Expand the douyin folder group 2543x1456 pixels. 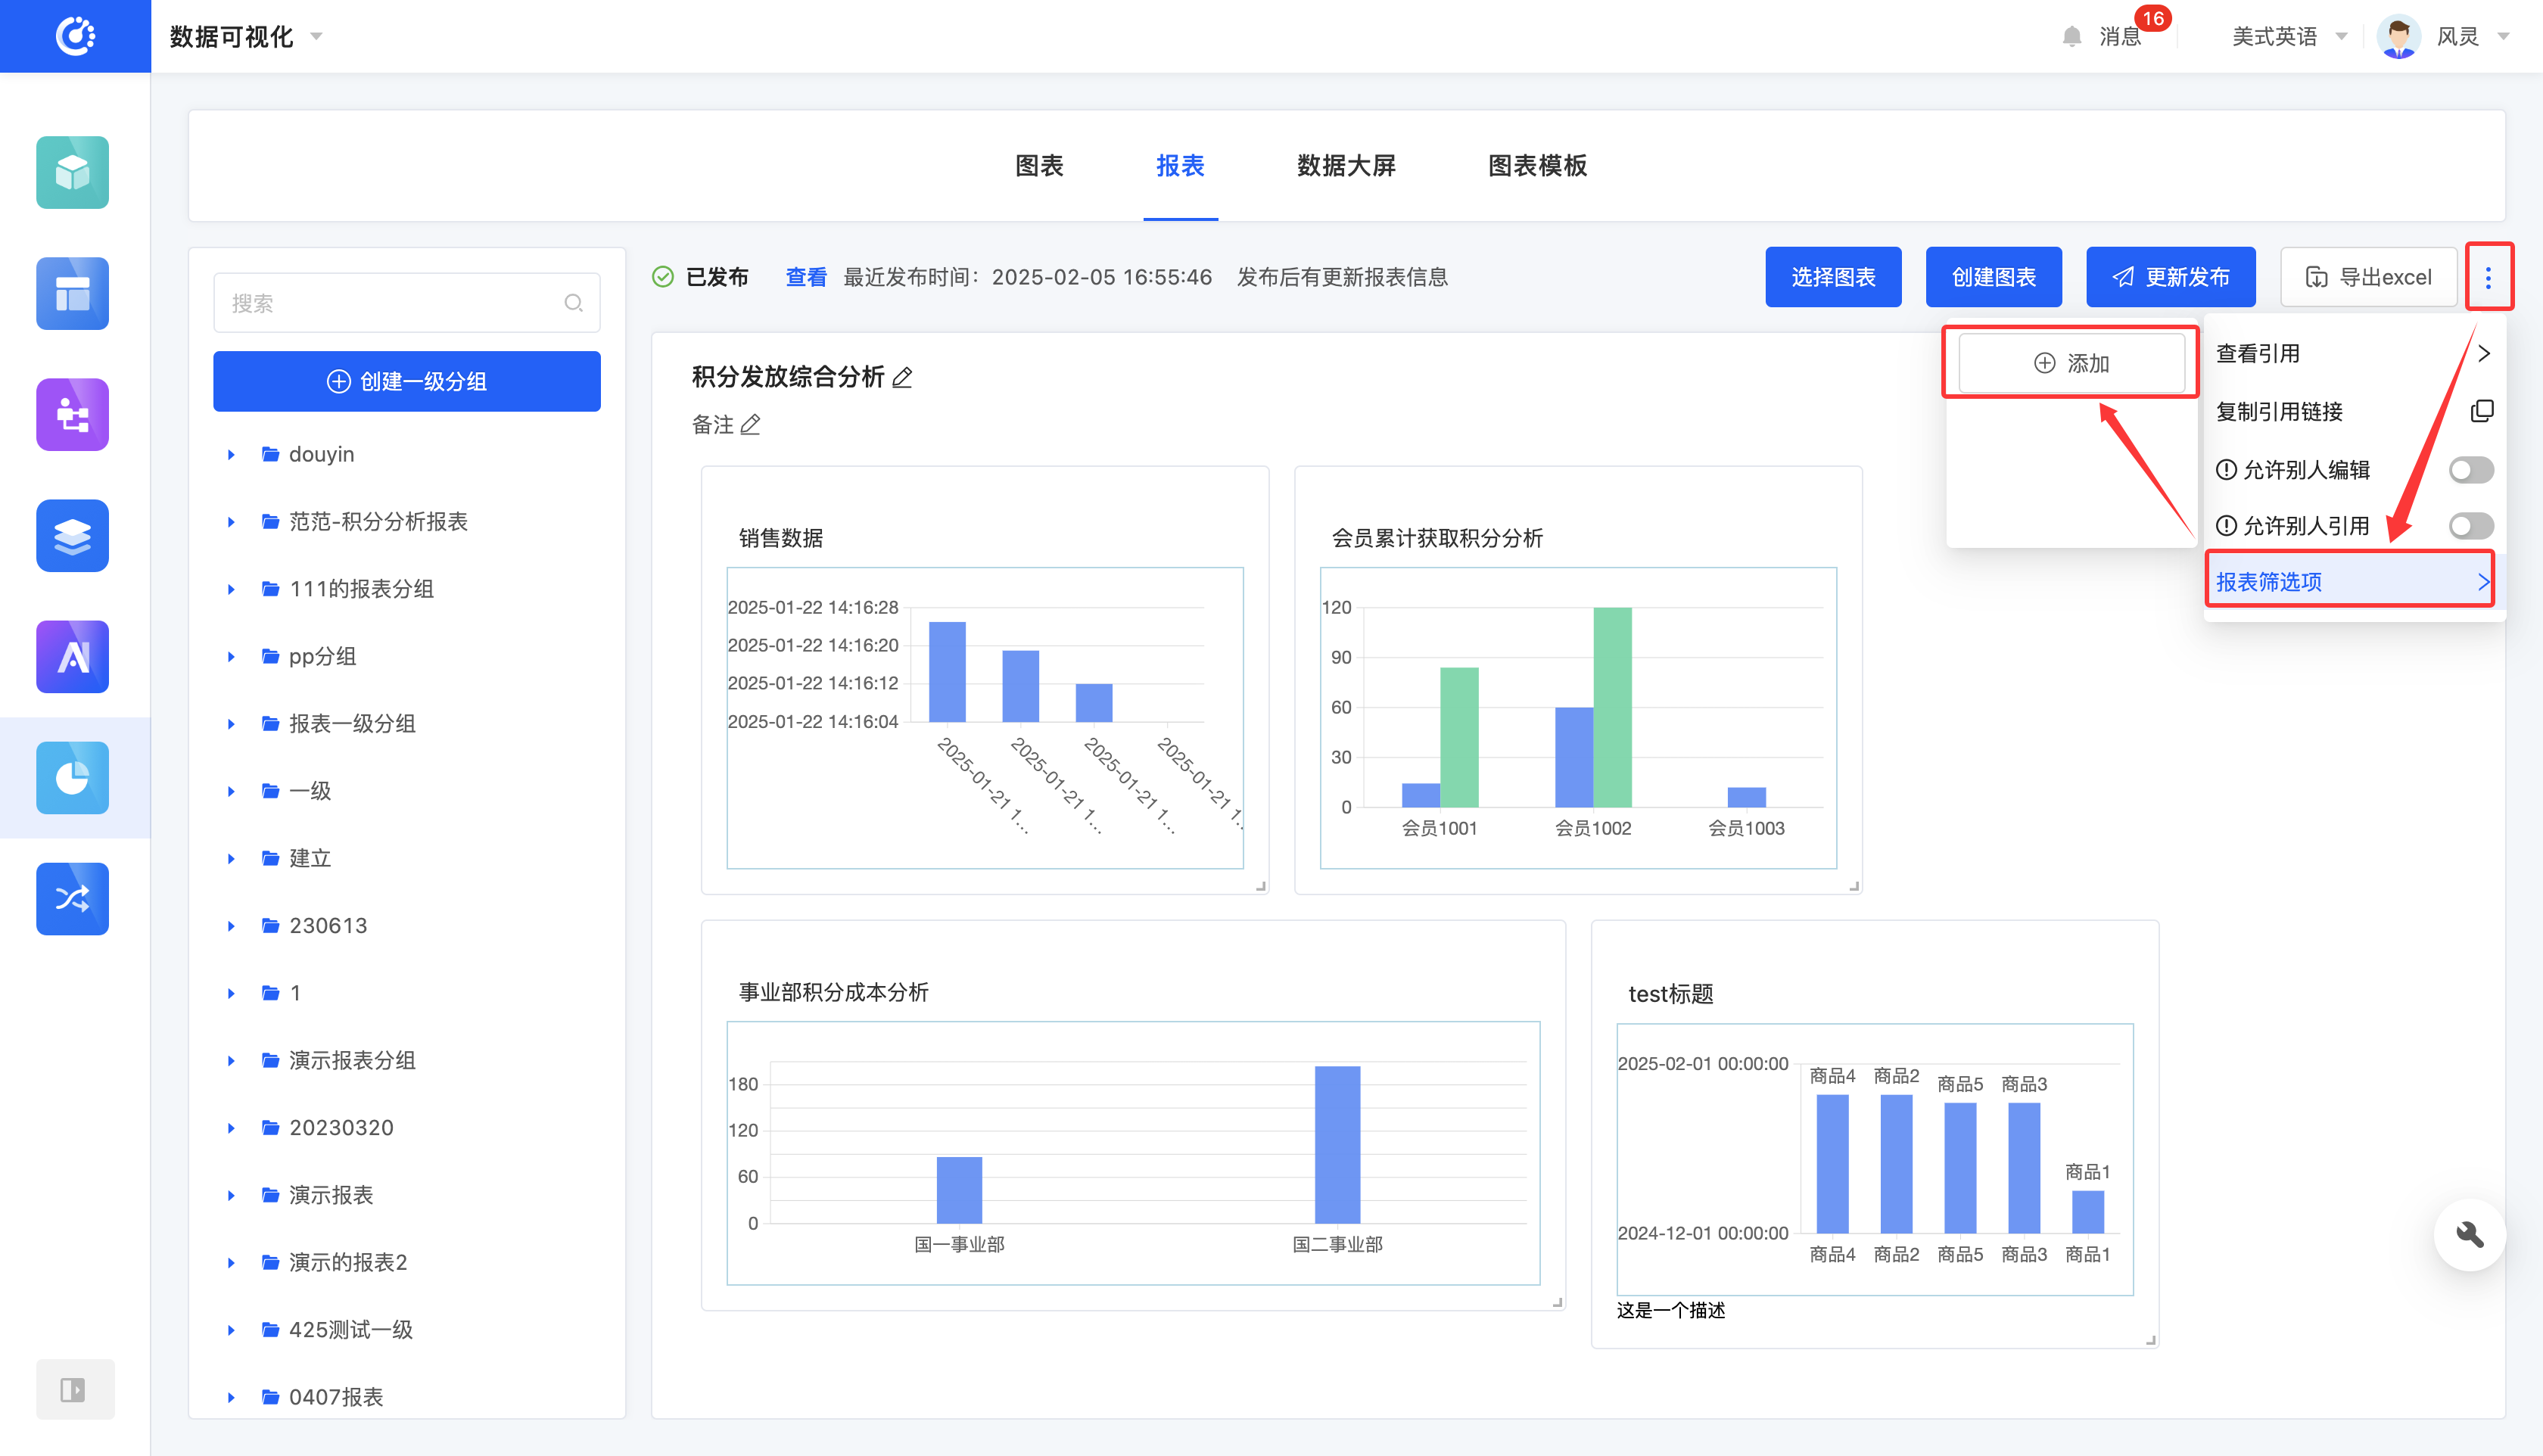pyautogui.click(x=231, y=455)
